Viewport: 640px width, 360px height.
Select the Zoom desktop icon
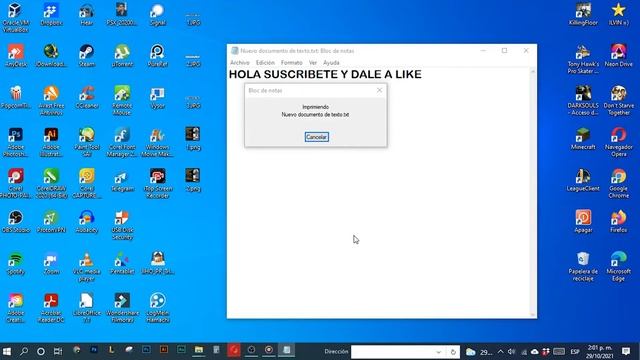point(51,264)
